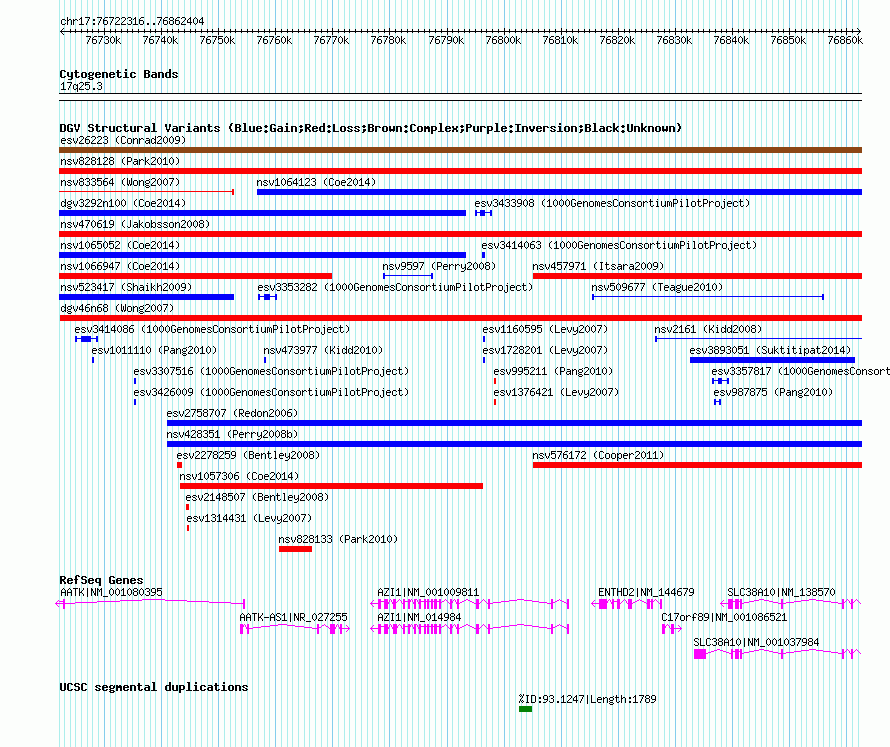Open AATK-AS1|NR_027255 gene label
Screen dimensions: 890x747
point(293,617)
